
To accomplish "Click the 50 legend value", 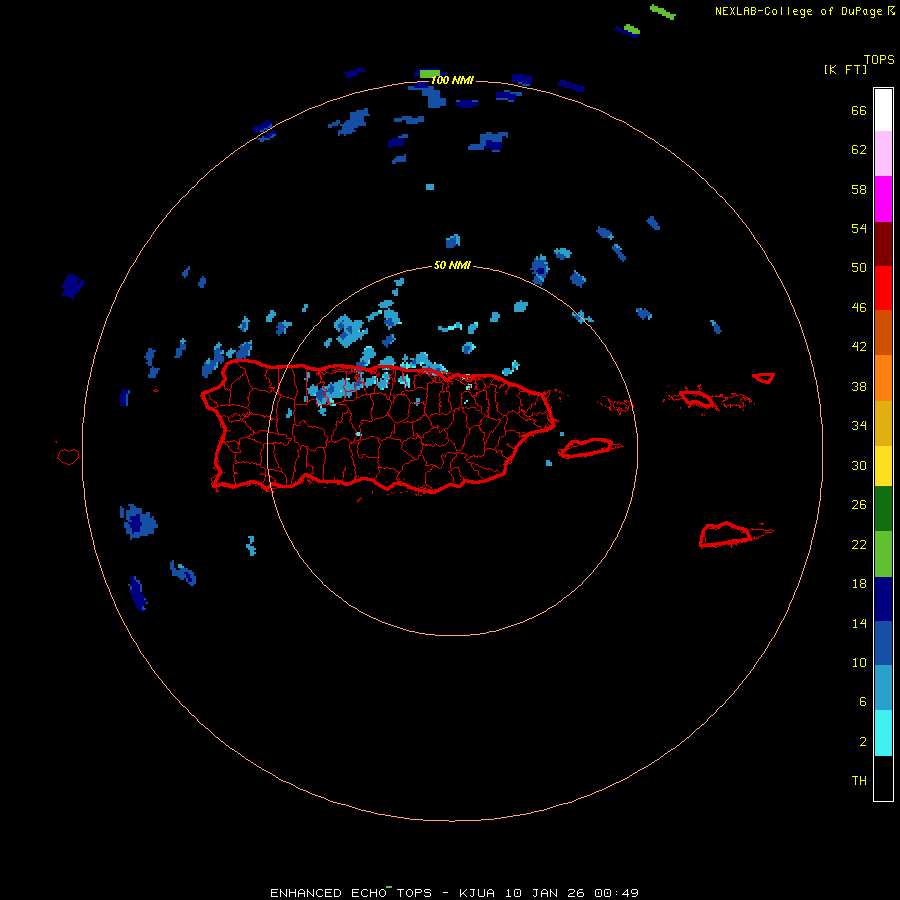I will (859, 267).
